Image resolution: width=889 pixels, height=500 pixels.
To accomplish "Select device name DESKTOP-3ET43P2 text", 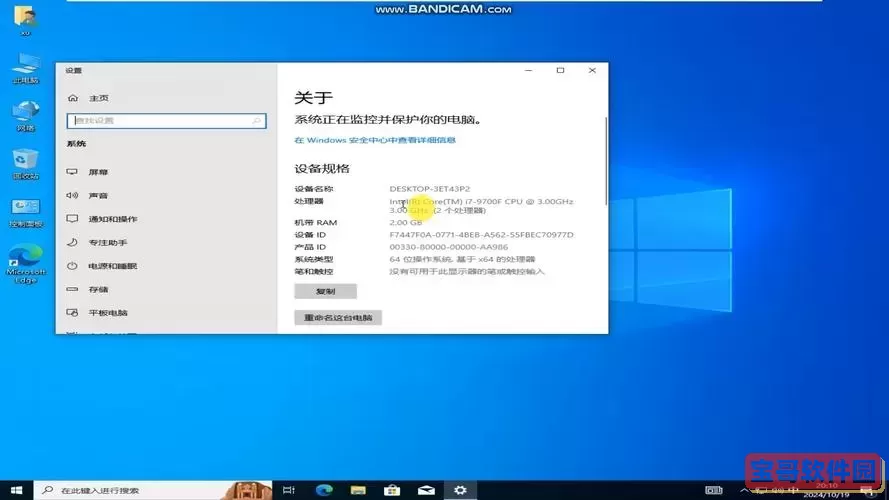I will (430, 189).
